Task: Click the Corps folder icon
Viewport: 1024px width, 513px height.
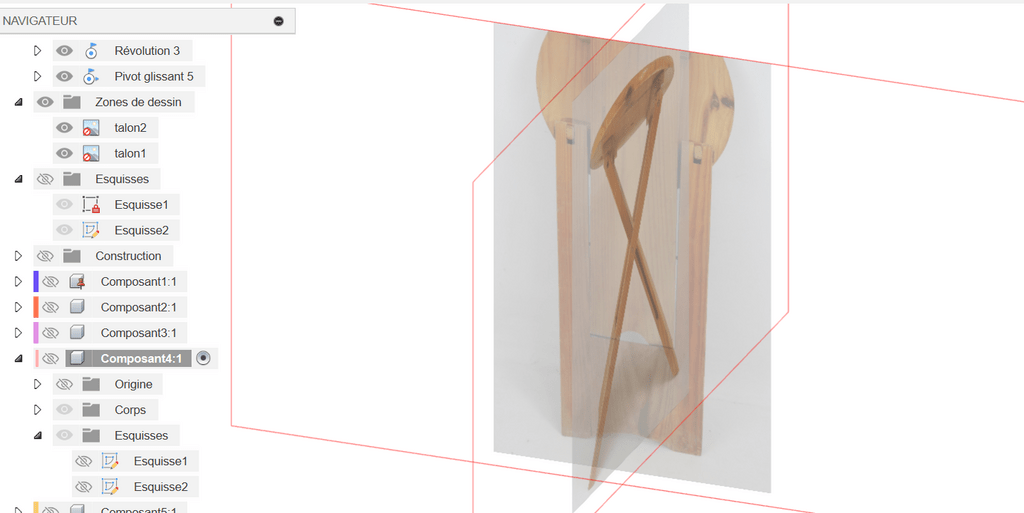Action: click(91, 410)
